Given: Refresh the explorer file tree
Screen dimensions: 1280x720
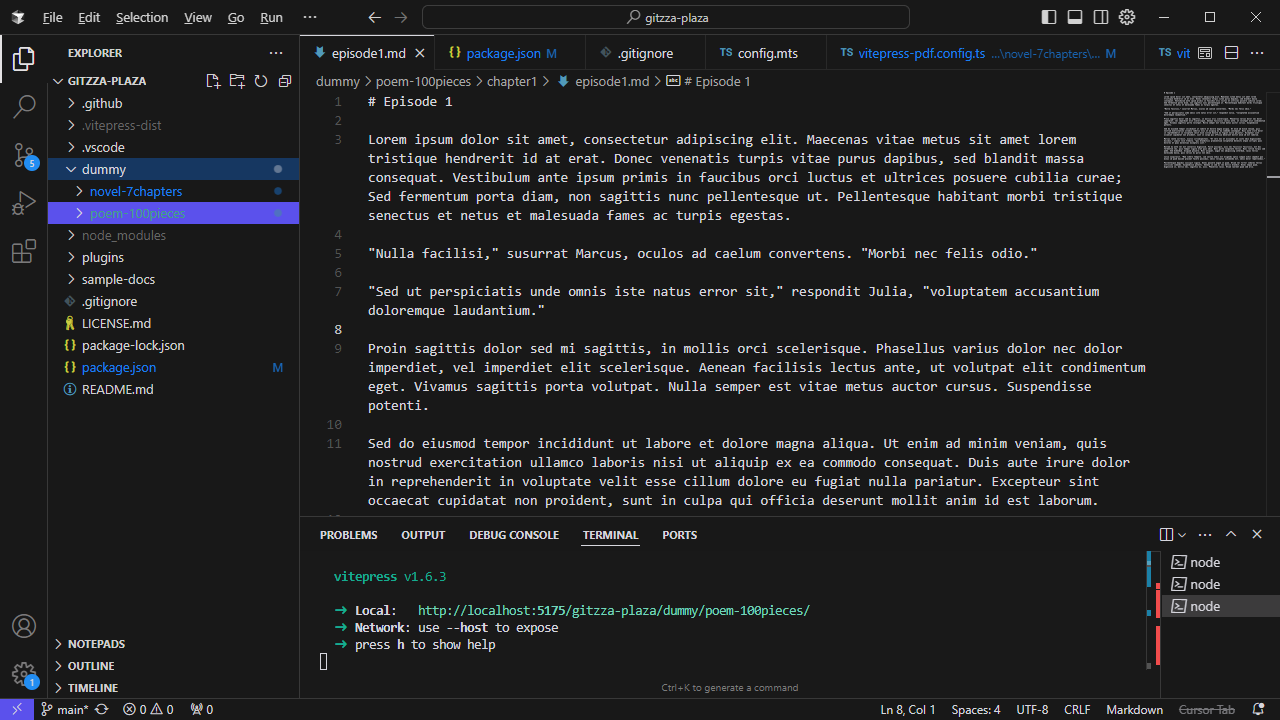Looking at the screenshot, I should tap(261, 81).
